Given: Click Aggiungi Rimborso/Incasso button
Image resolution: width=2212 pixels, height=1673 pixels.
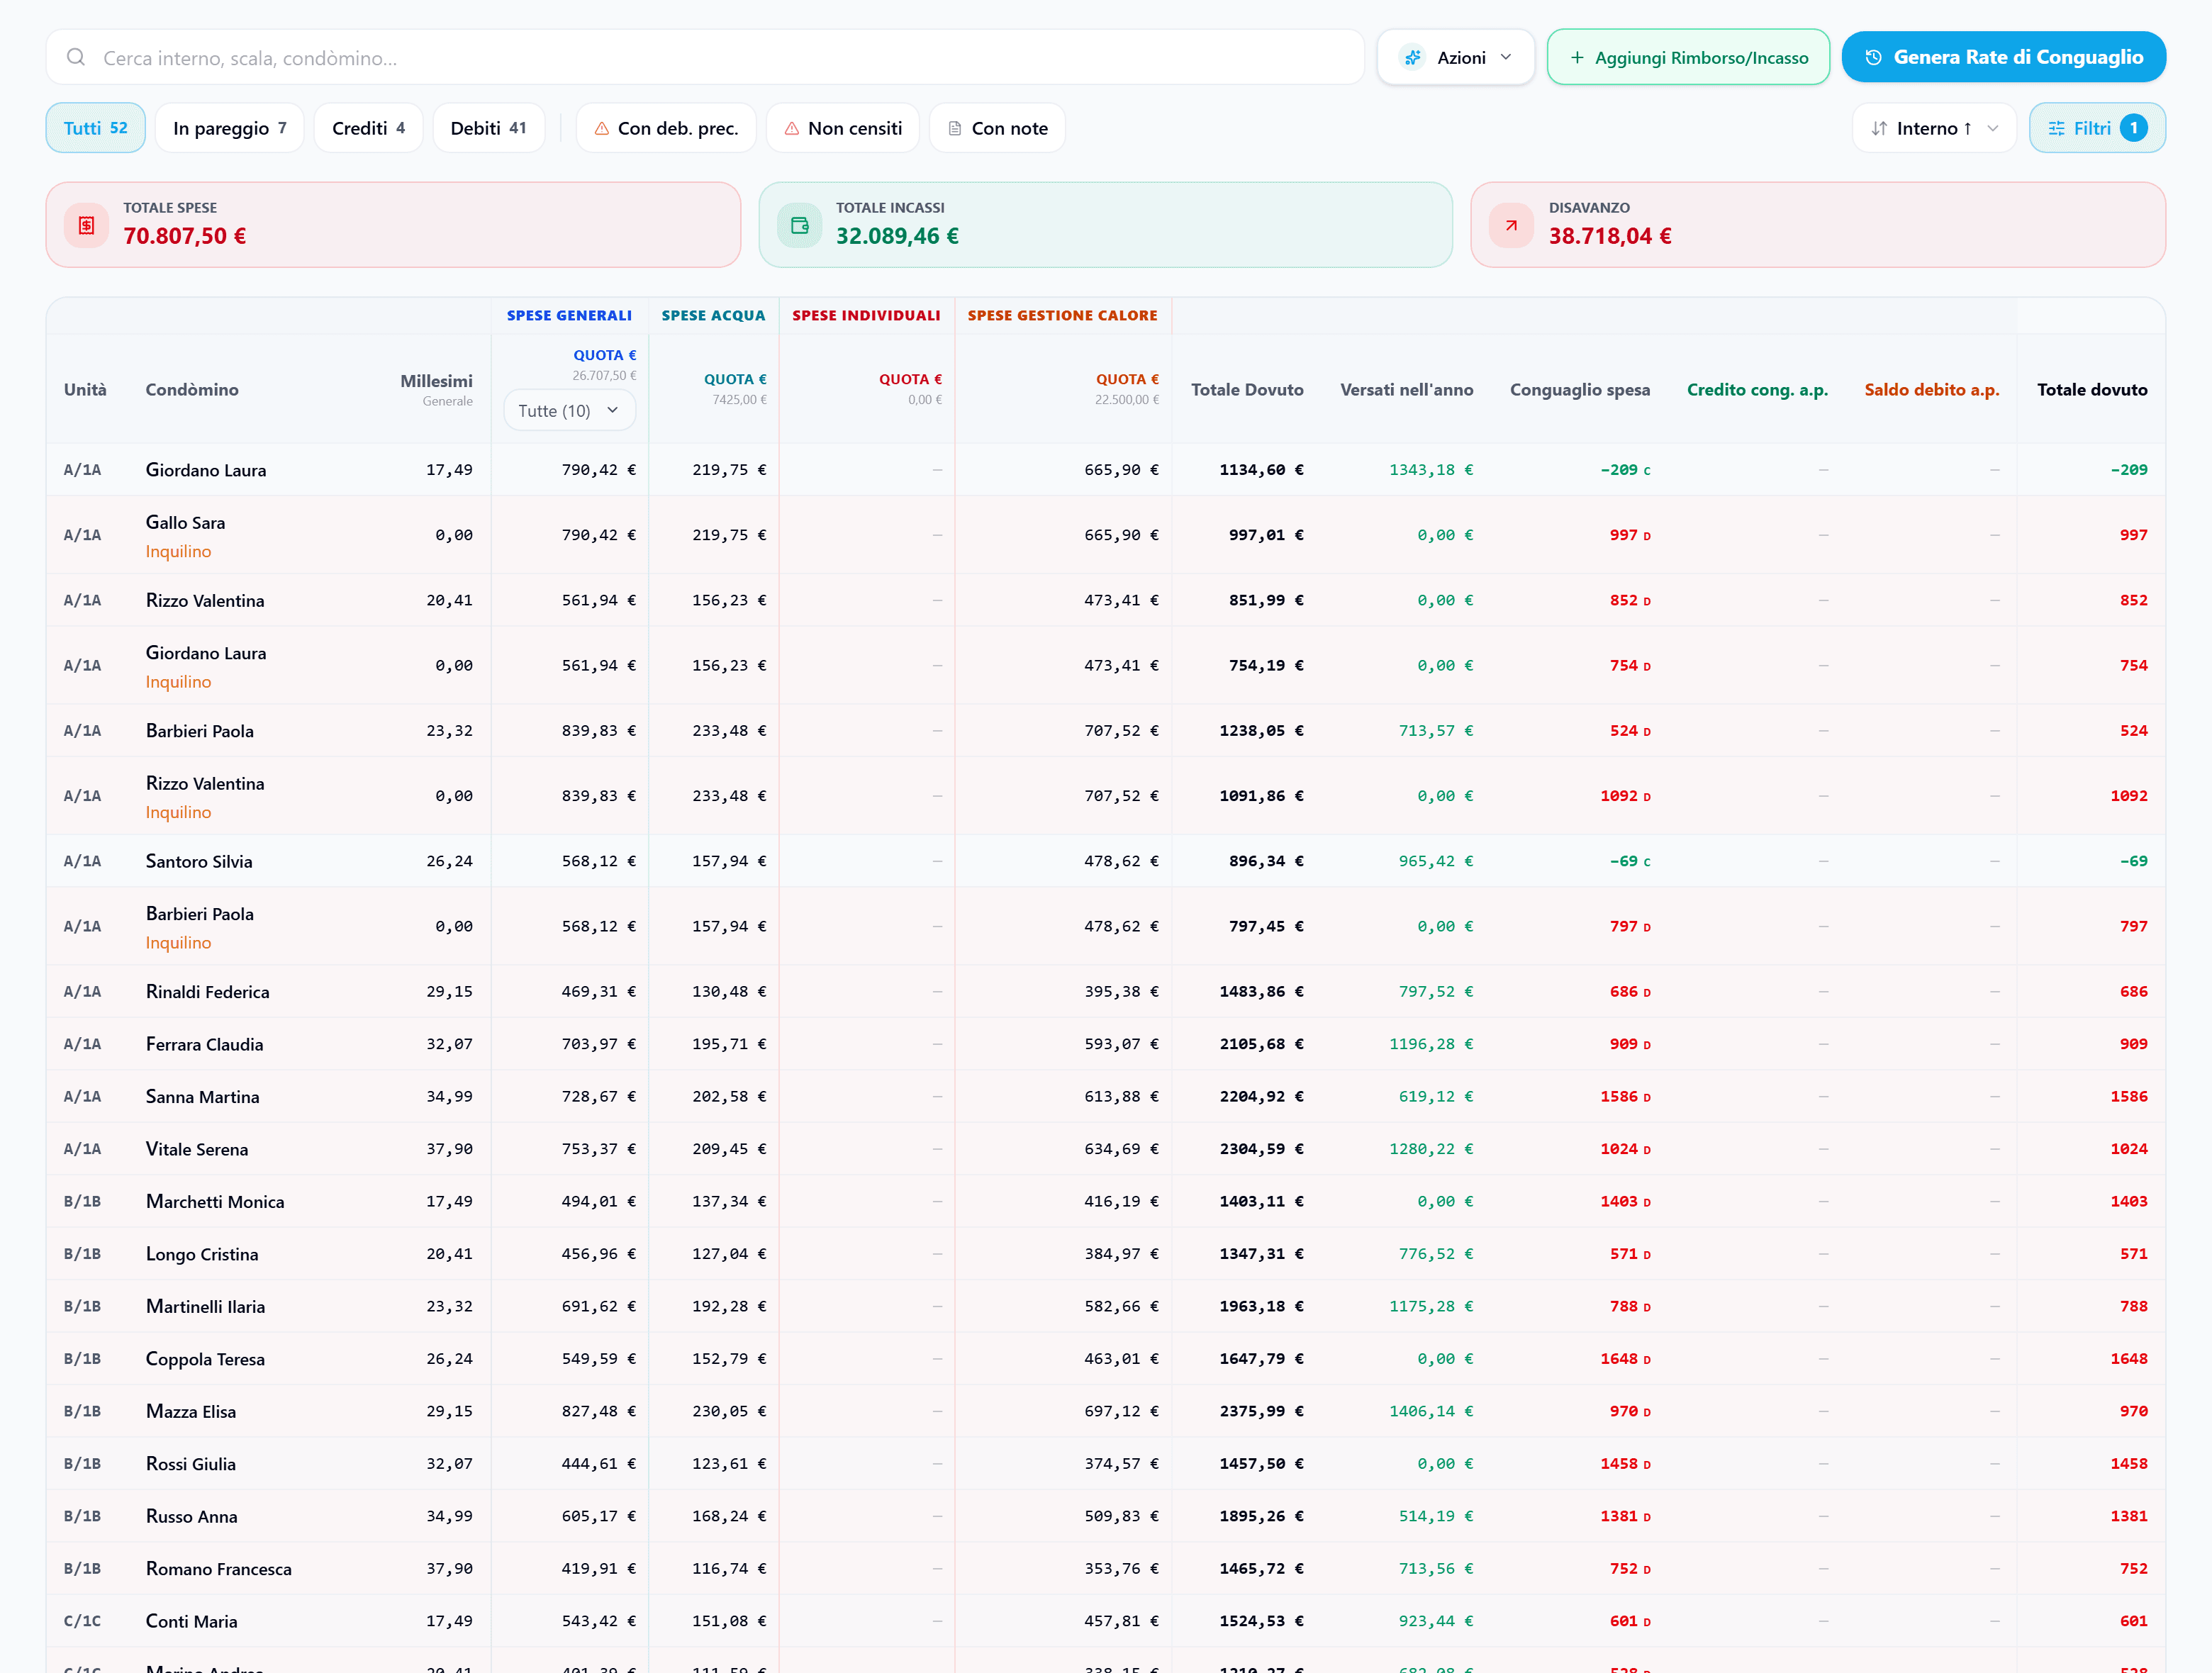Looking at the screenshot, I should 1689,57.
